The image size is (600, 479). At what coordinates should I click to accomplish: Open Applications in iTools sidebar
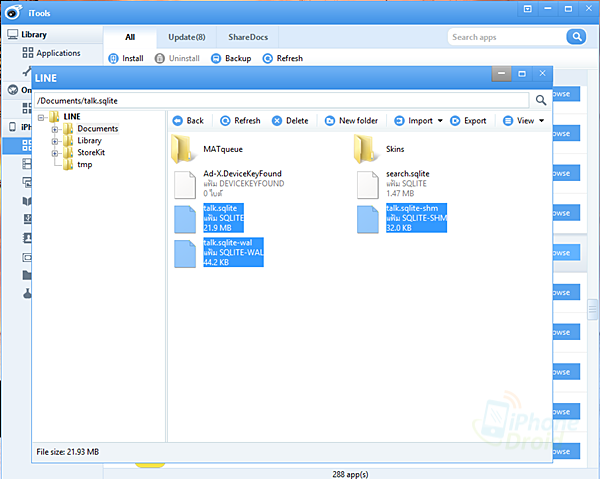click(51, 53)
